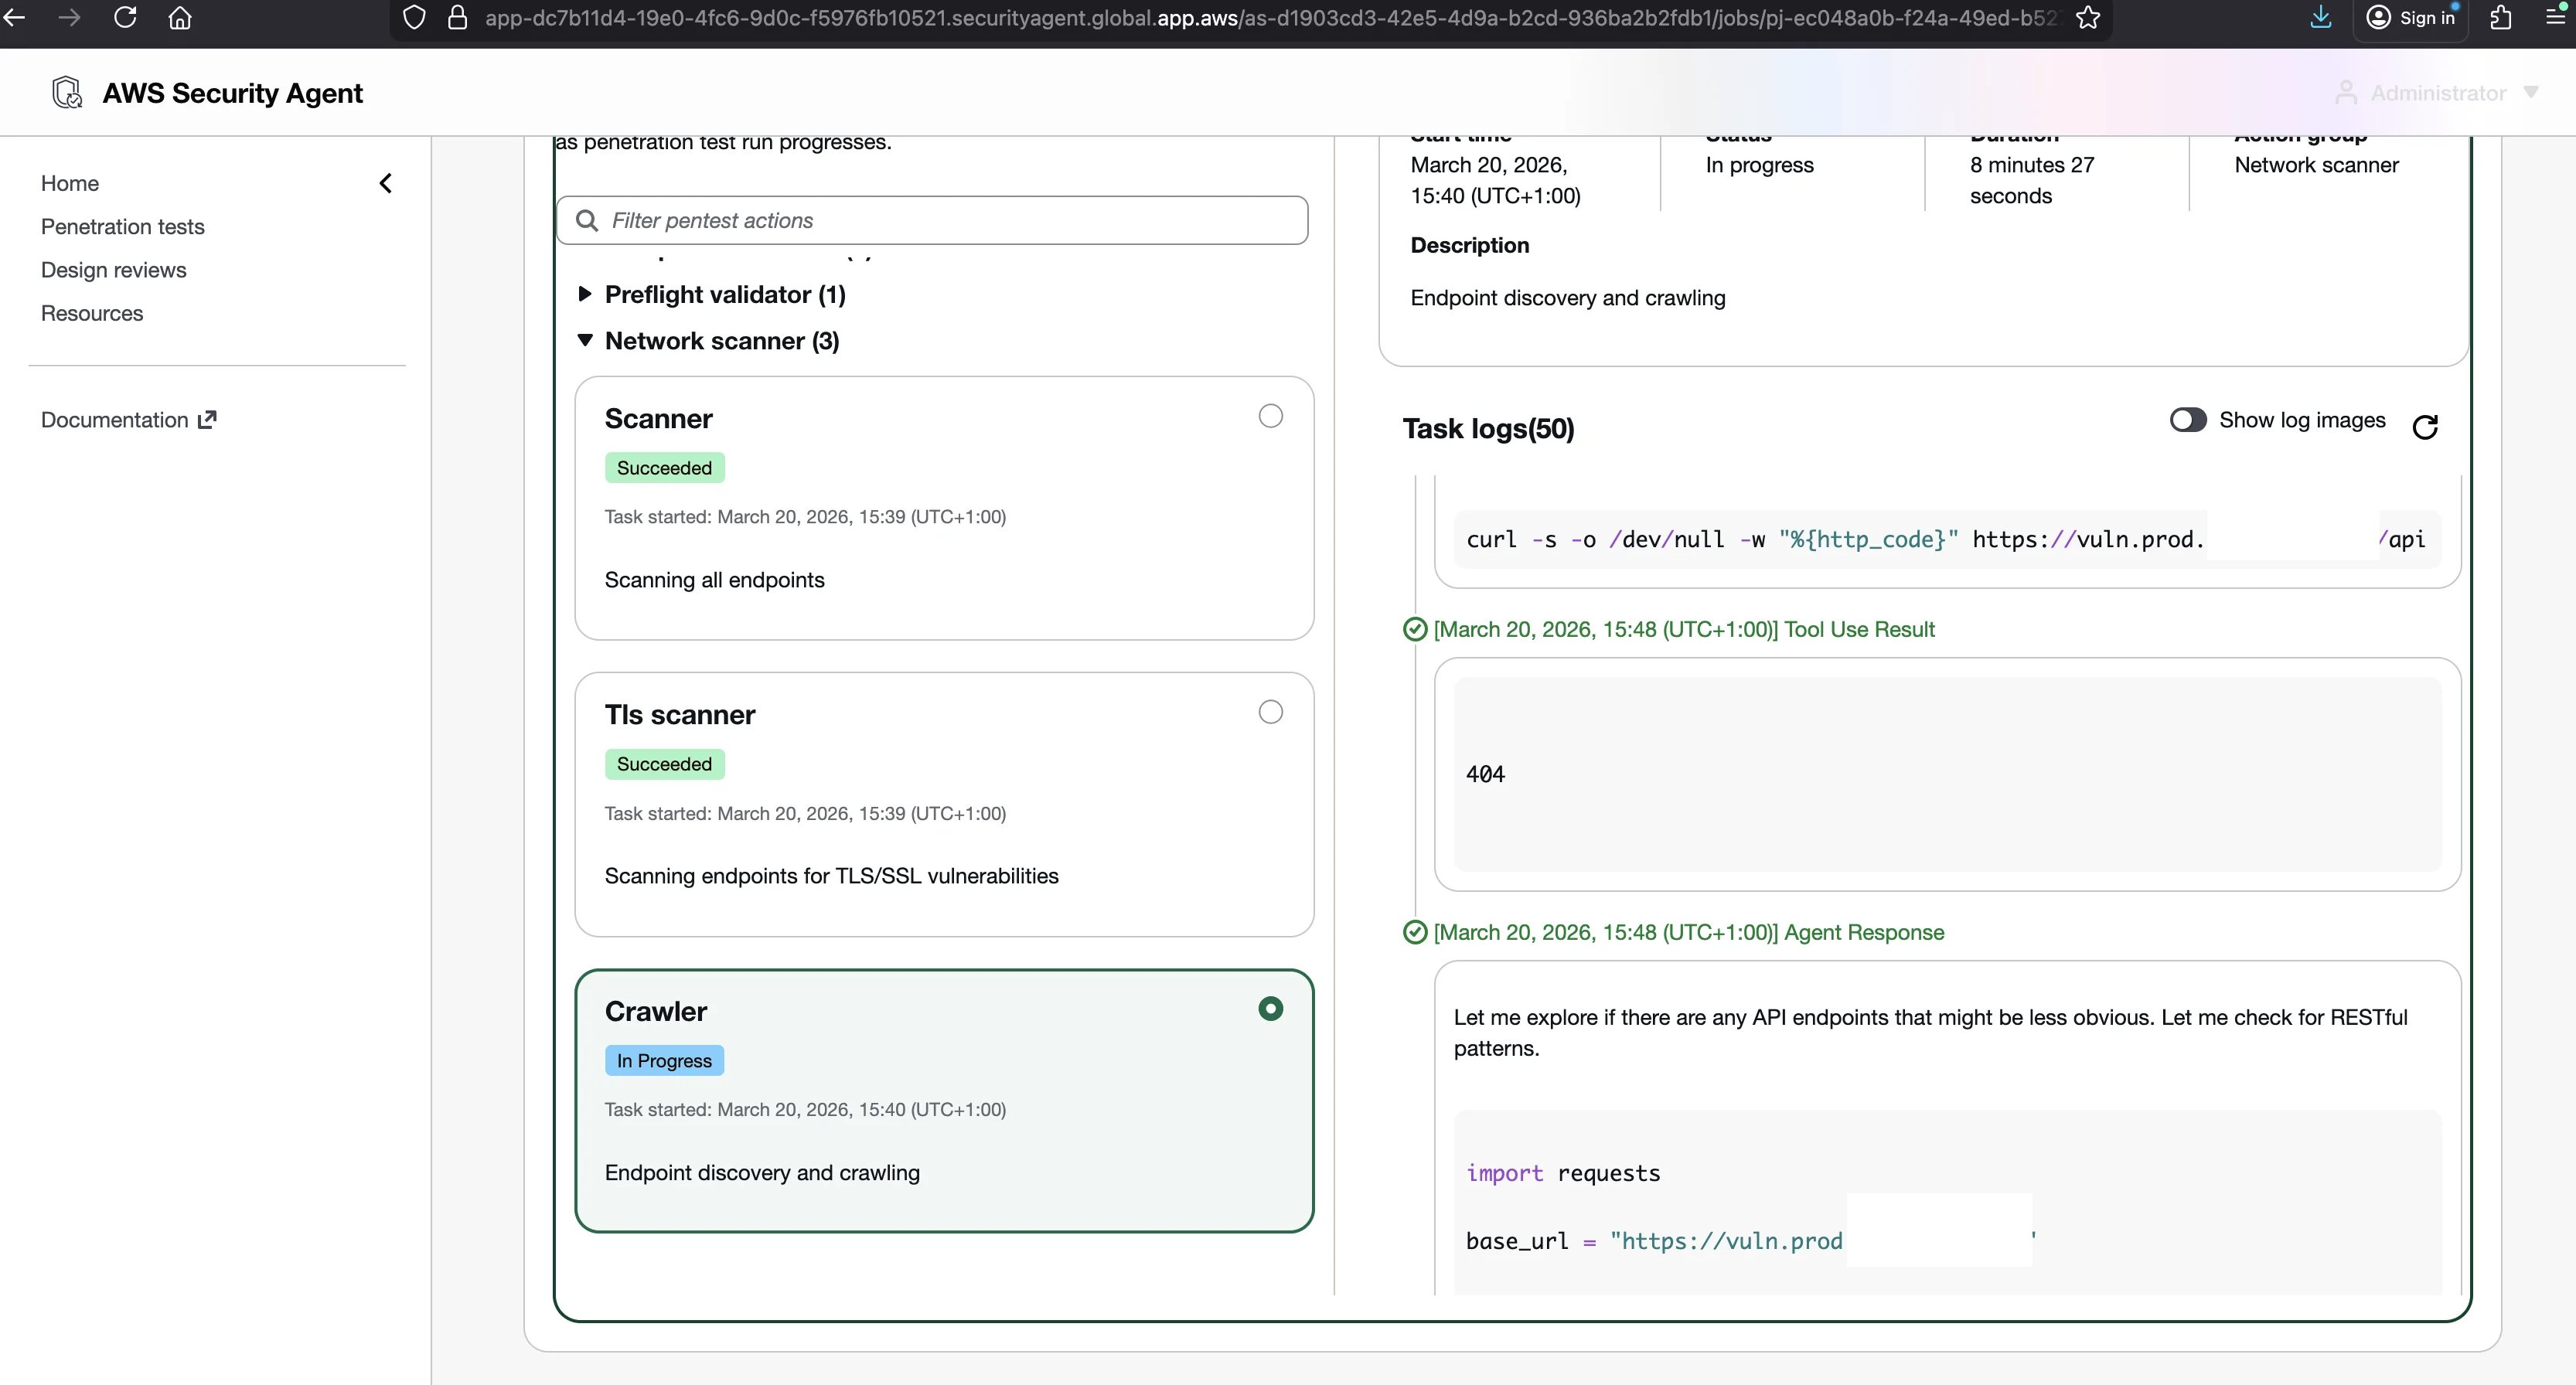The image size is (2576, 1385).
Task: Click the magnifier icon in filter box
Action: [x=587, y=220]
